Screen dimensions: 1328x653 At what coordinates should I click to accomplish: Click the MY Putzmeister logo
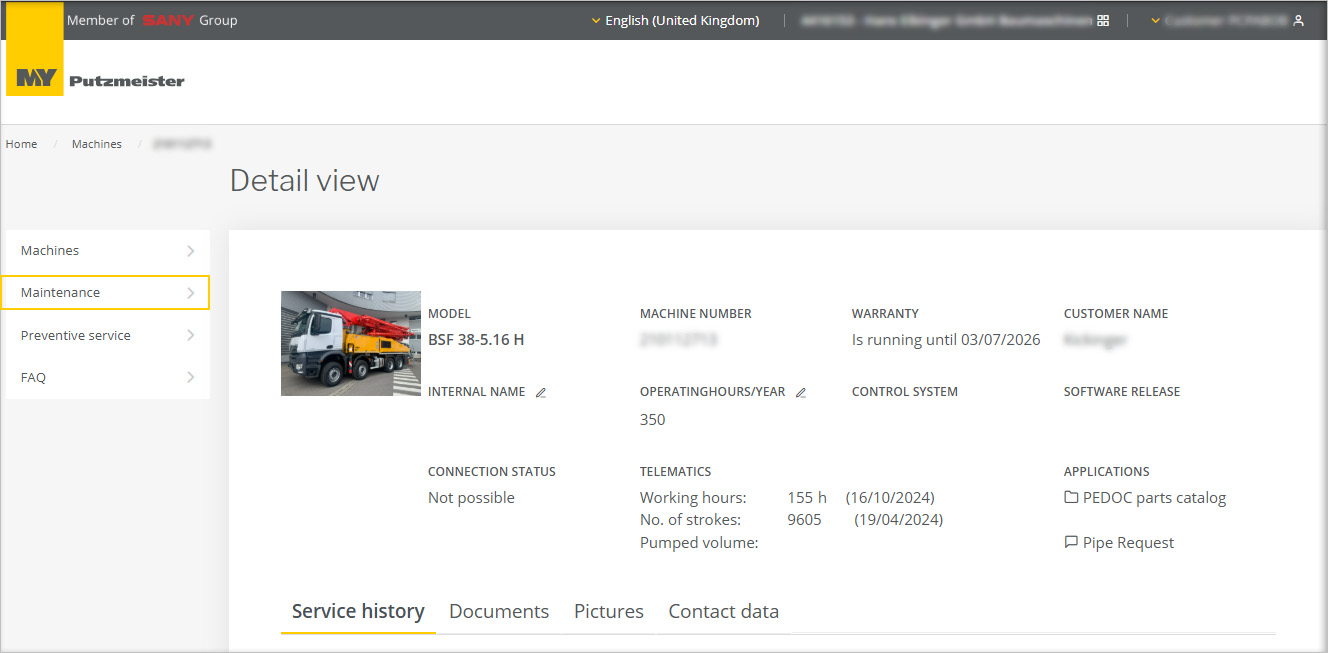coord(100,80)
